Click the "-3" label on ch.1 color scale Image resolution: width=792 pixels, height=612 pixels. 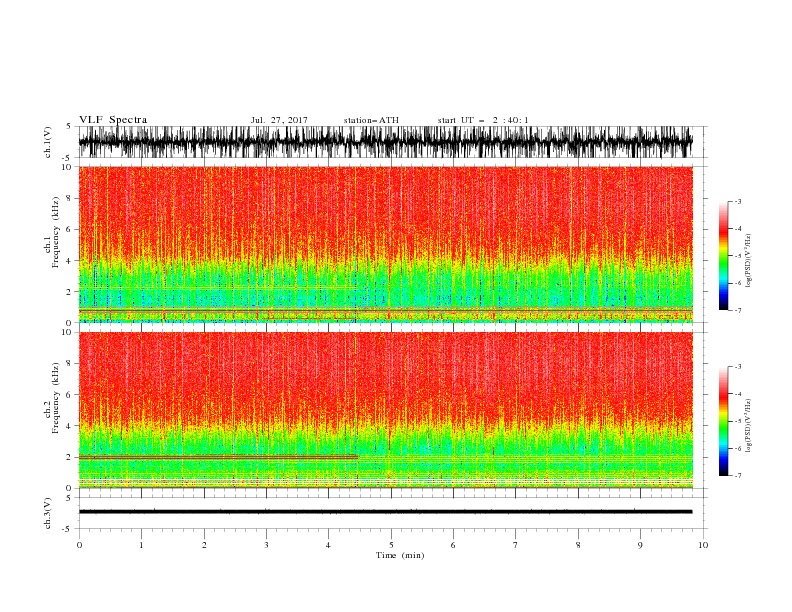coord(737,201)
